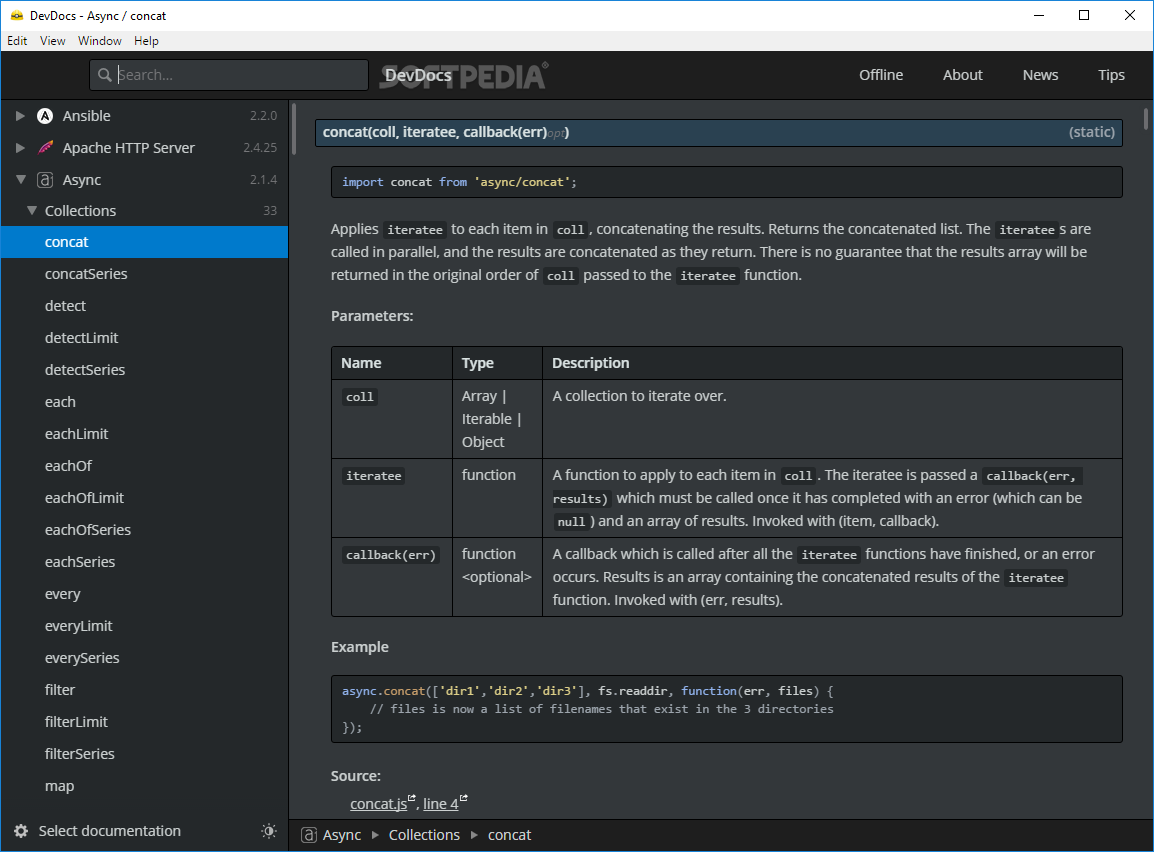This screenshot has height=852, width=1154.
Task: Open the News page
Action: 1040,75
